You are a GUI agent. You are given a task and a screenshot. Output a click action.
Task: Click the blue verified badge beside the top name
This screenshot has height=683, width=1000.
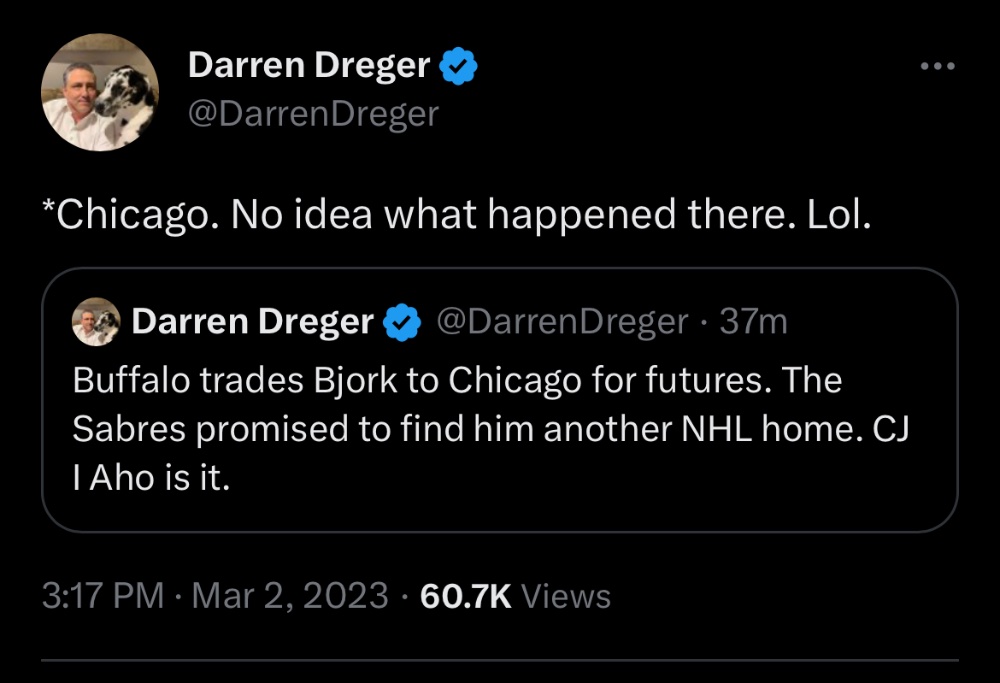click(x=459, y=67)
